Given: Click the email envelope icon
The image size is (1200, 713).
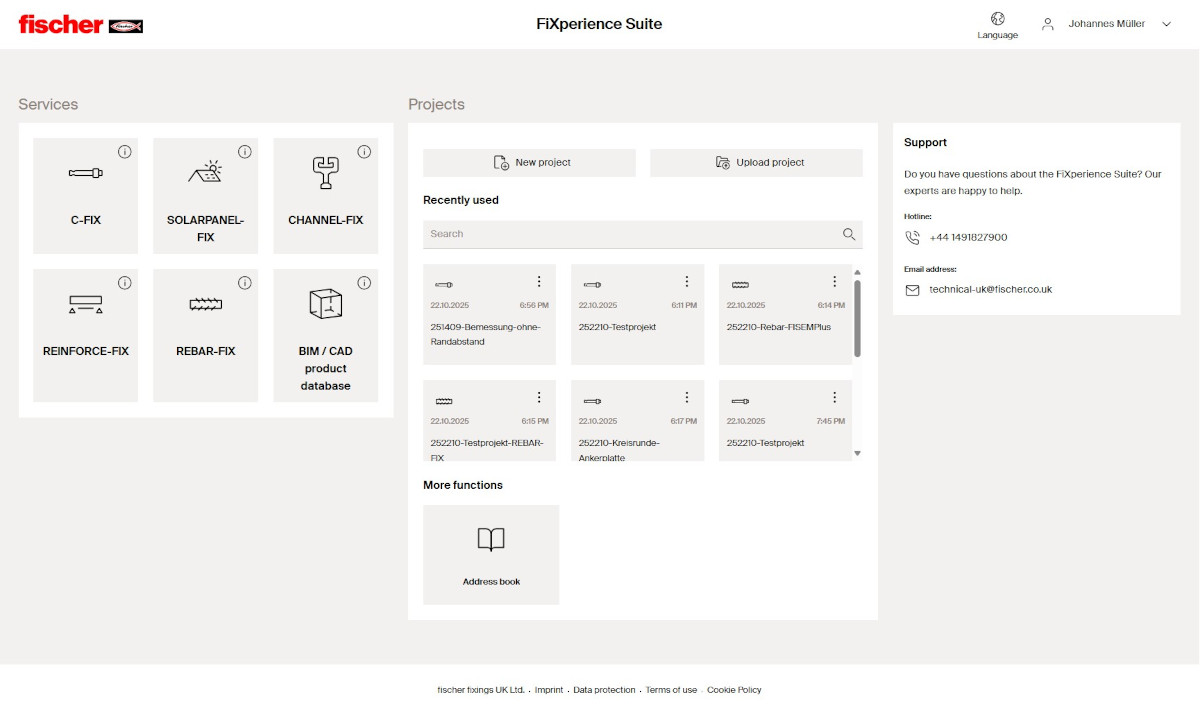Looking at the screenshot, I should pyautogui.click(x=912, y=290).
